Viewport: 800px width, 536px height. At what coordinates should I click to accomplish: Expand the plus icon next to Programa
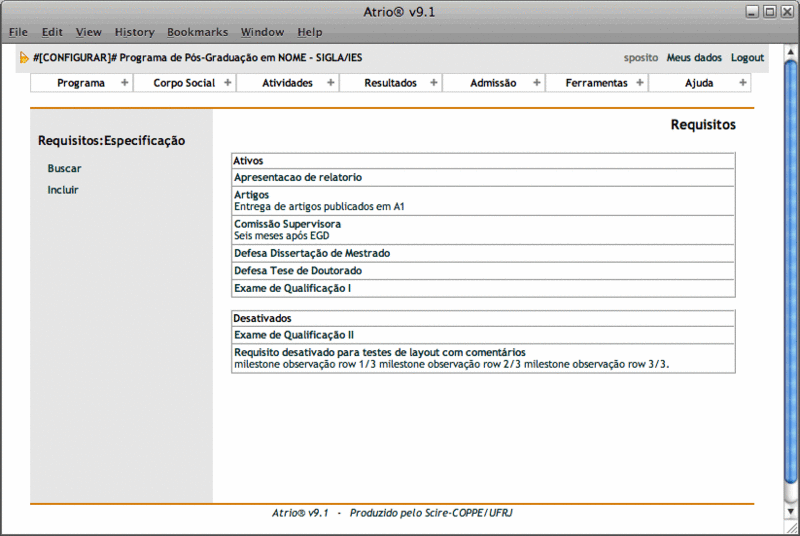pos(124,83)
